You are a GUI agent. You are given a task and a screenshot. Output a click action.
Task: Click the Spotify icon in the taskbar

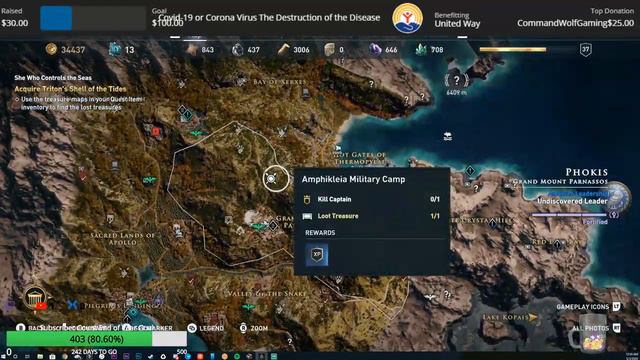[237, 356]
